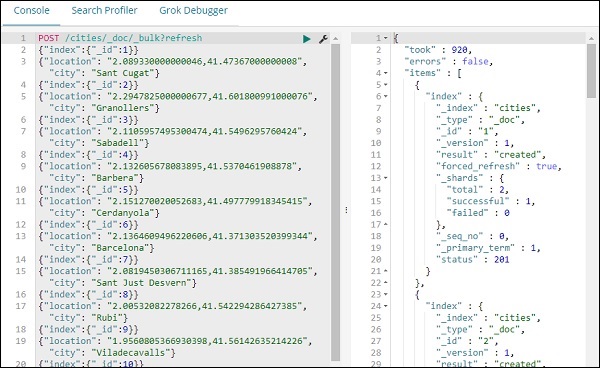Collapse the "items" array fold on line 4
This screenshot has height=368, width=600.
point(386,73)
